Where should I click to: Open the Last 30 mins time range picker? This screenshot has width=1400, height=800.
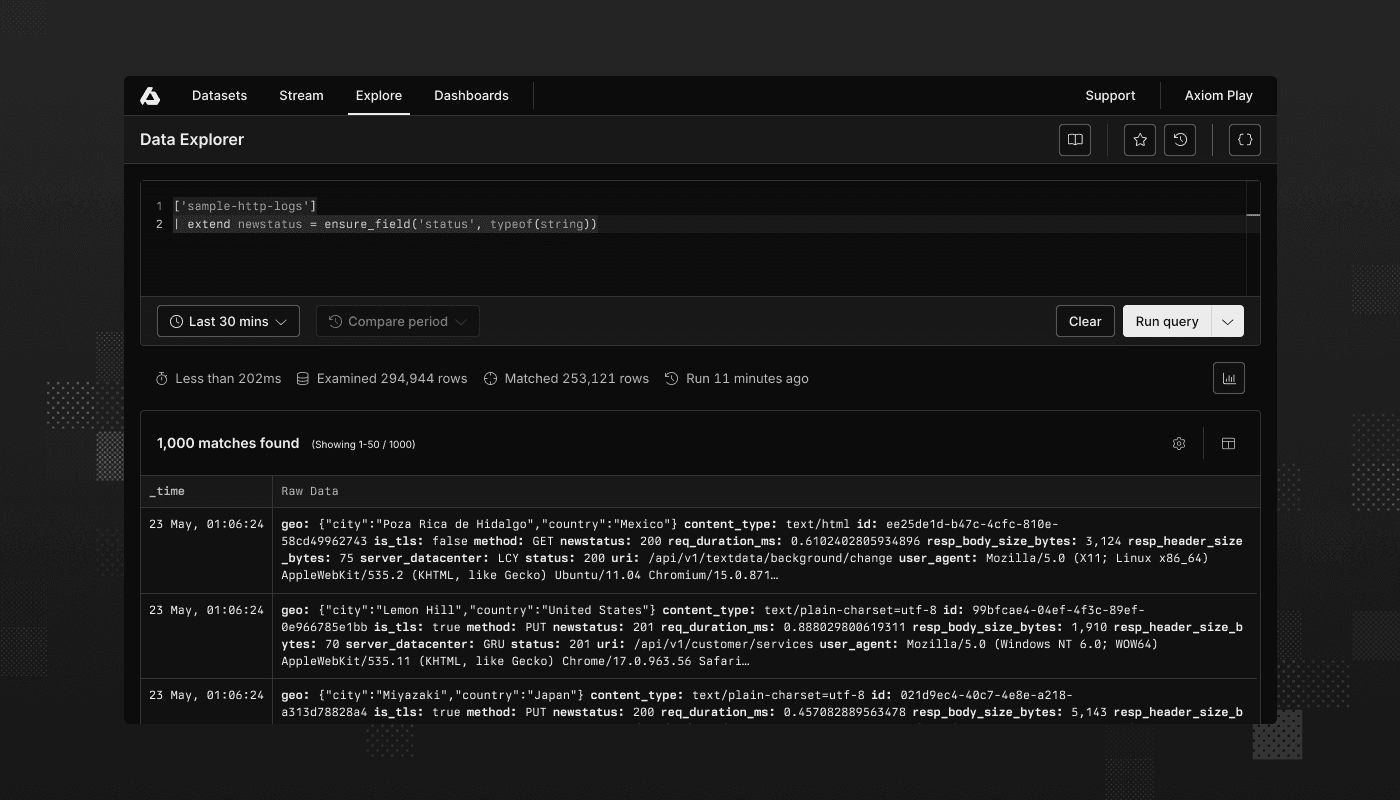[x=228, y=321]
